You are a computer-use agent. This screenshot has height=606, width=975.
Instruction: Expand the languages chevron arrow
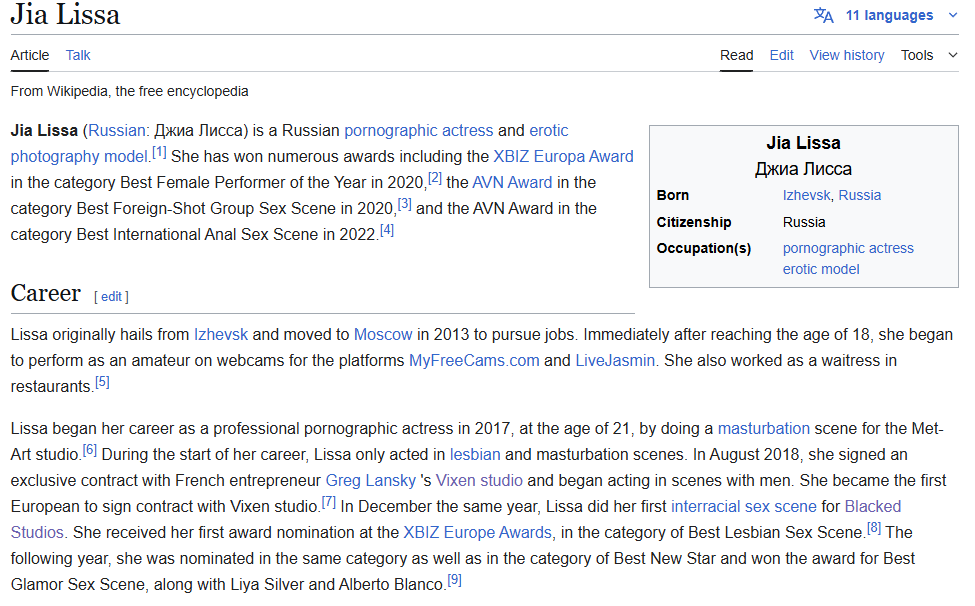953,15
